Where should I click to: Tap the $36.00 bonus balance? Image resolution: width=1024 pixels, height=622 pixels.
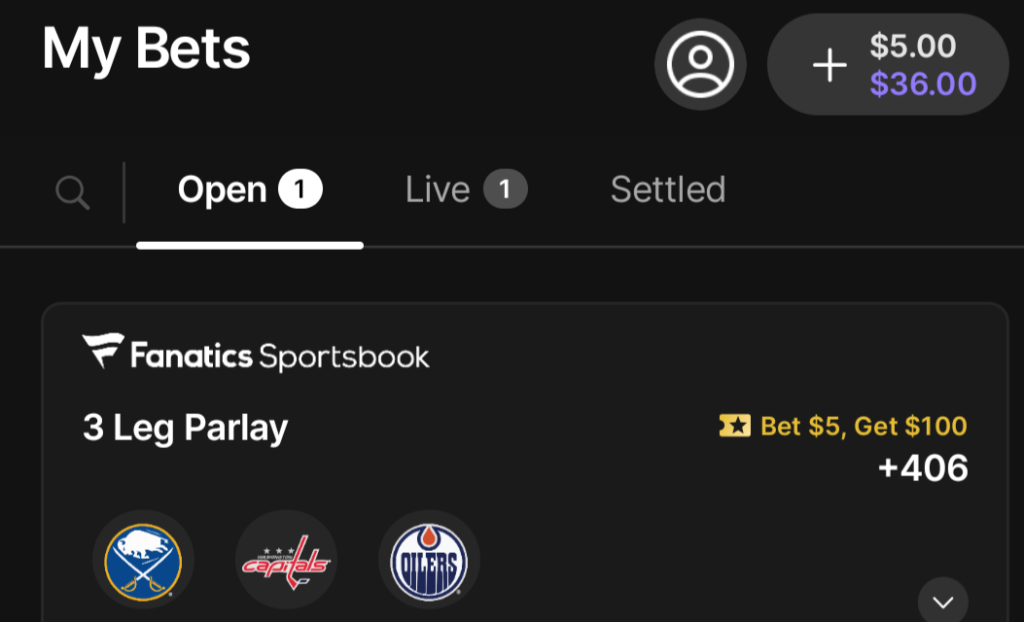point(922,84)
